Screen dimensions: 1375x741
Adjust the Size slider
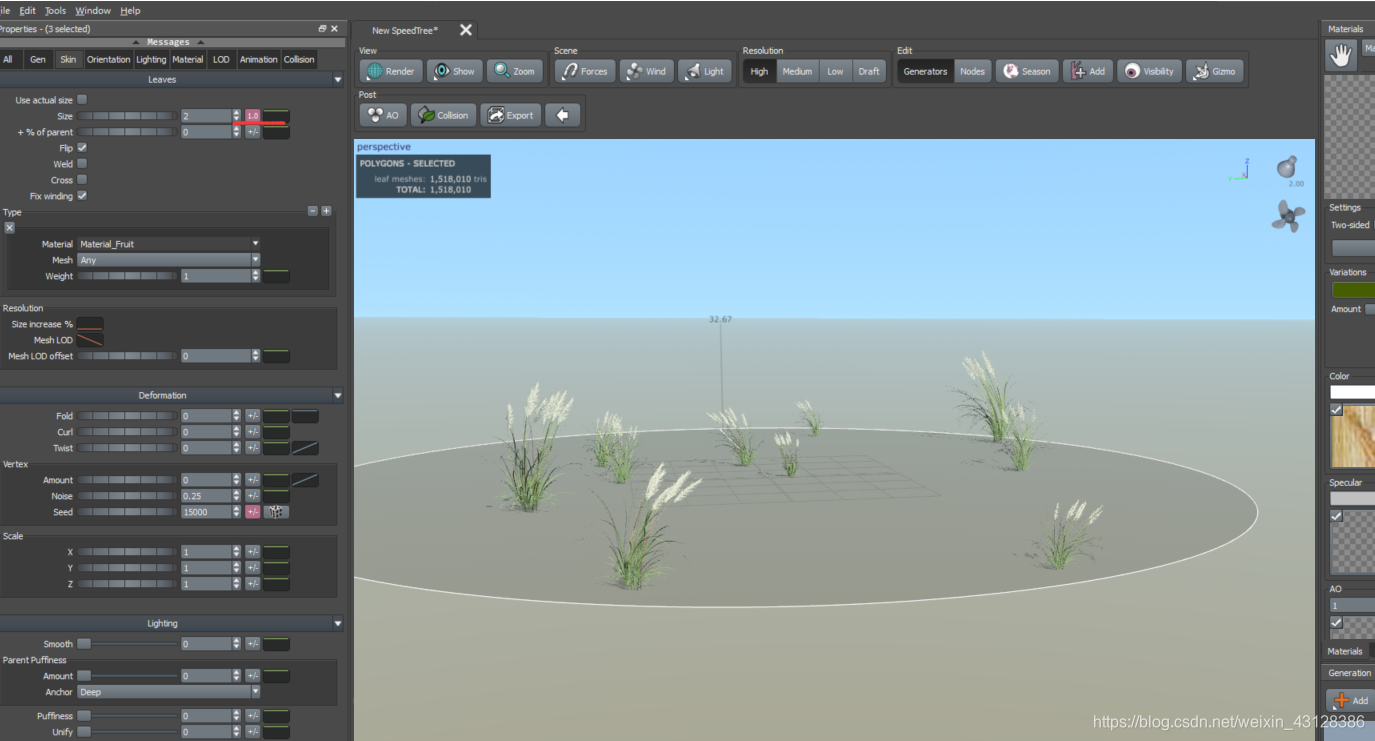pyautogui.click(x=128, y=116)
